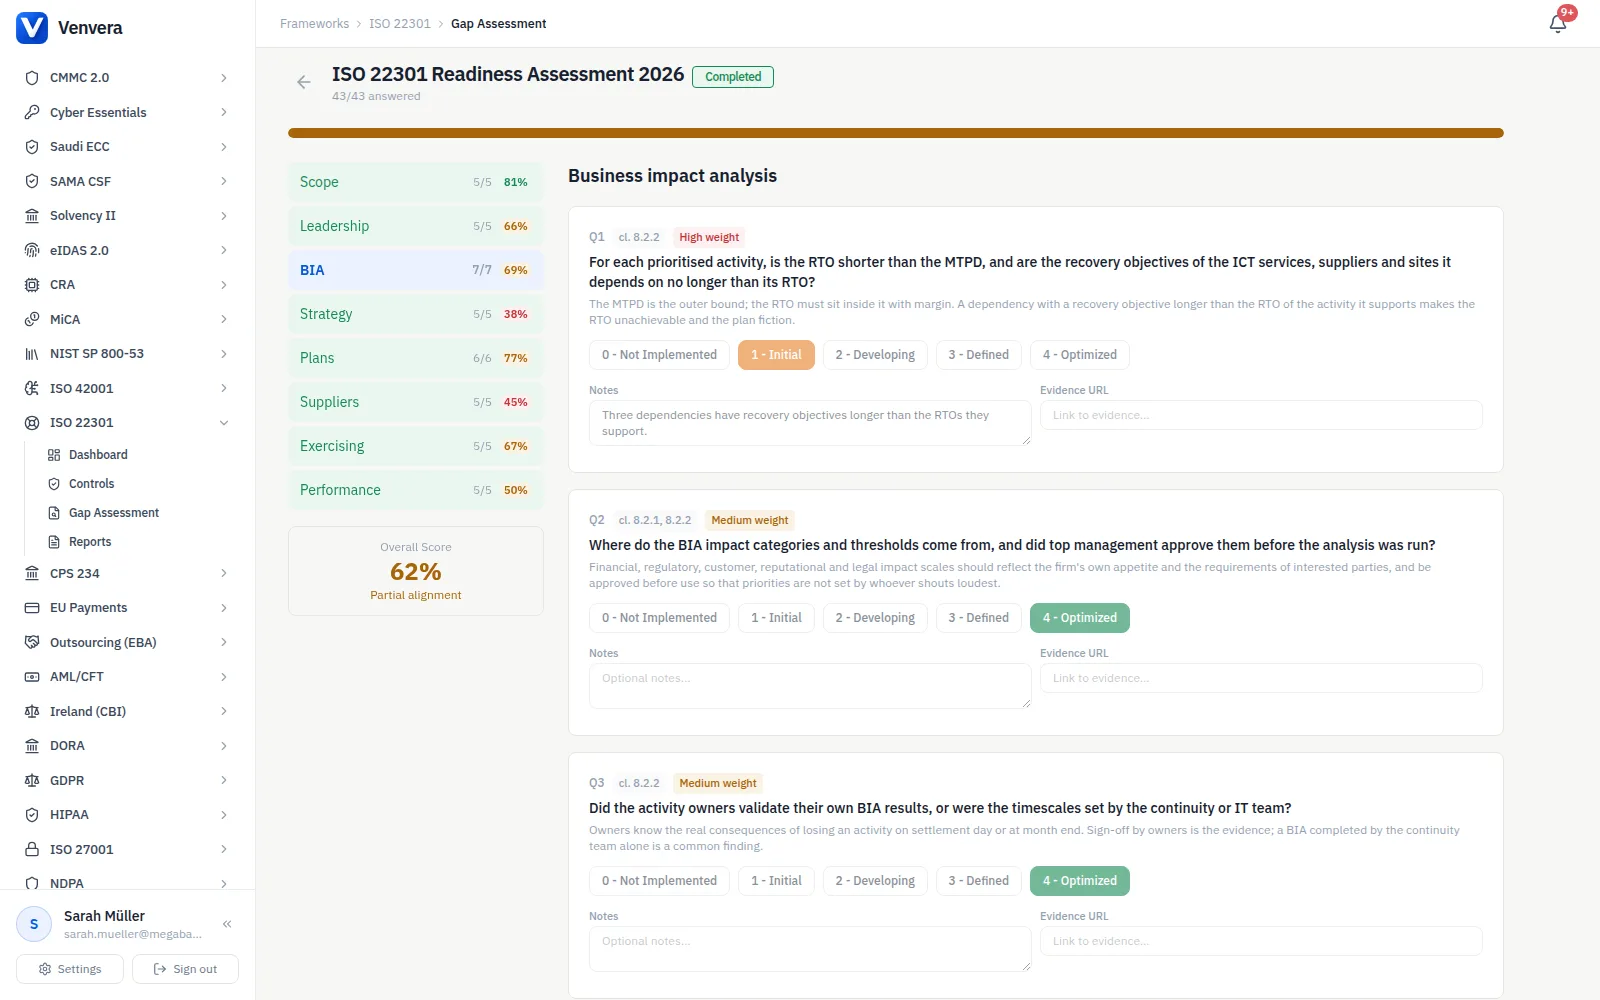Click the MiCA coins icon
Screen dimensions: 1600x1000
32,319
